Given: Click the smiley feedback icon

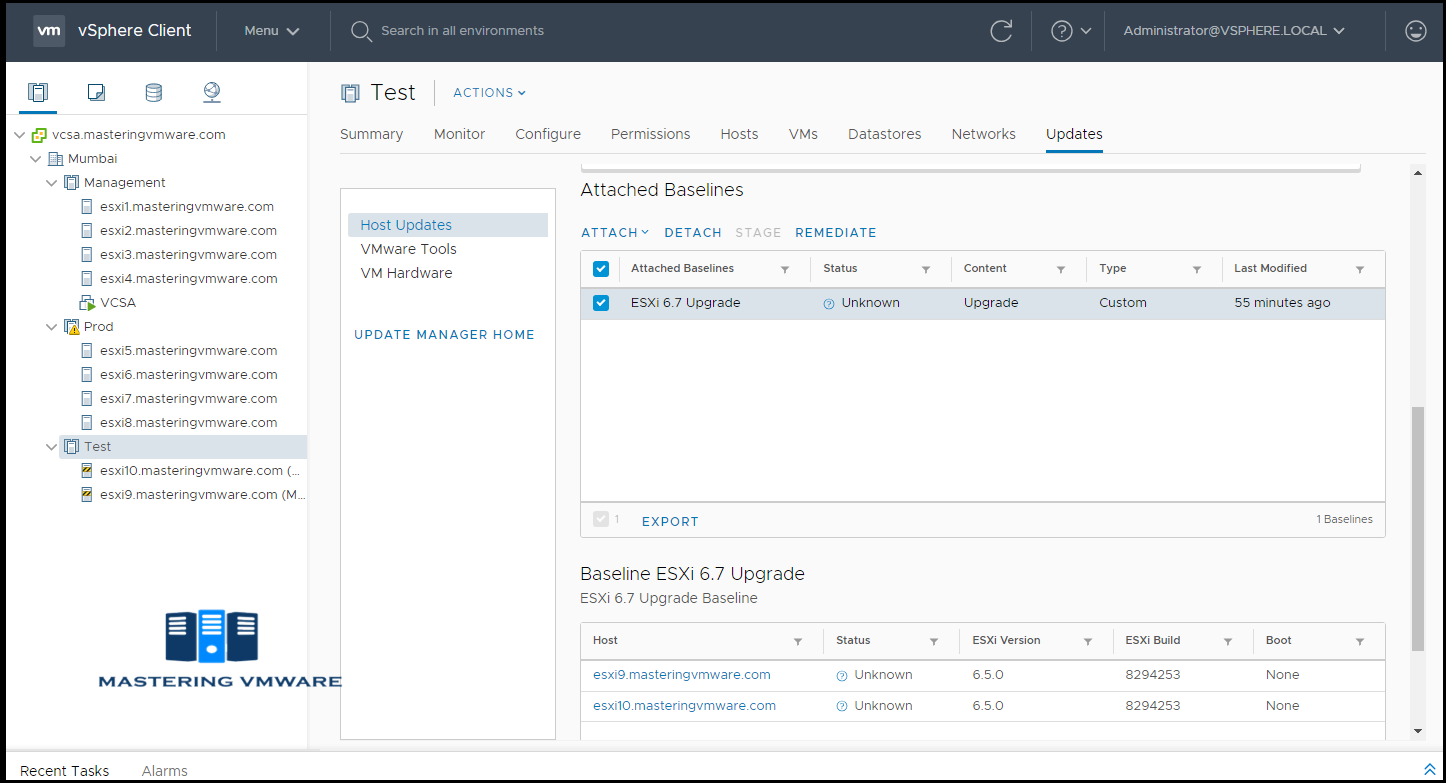Looking at the screenshot, I should point(1415,31).
